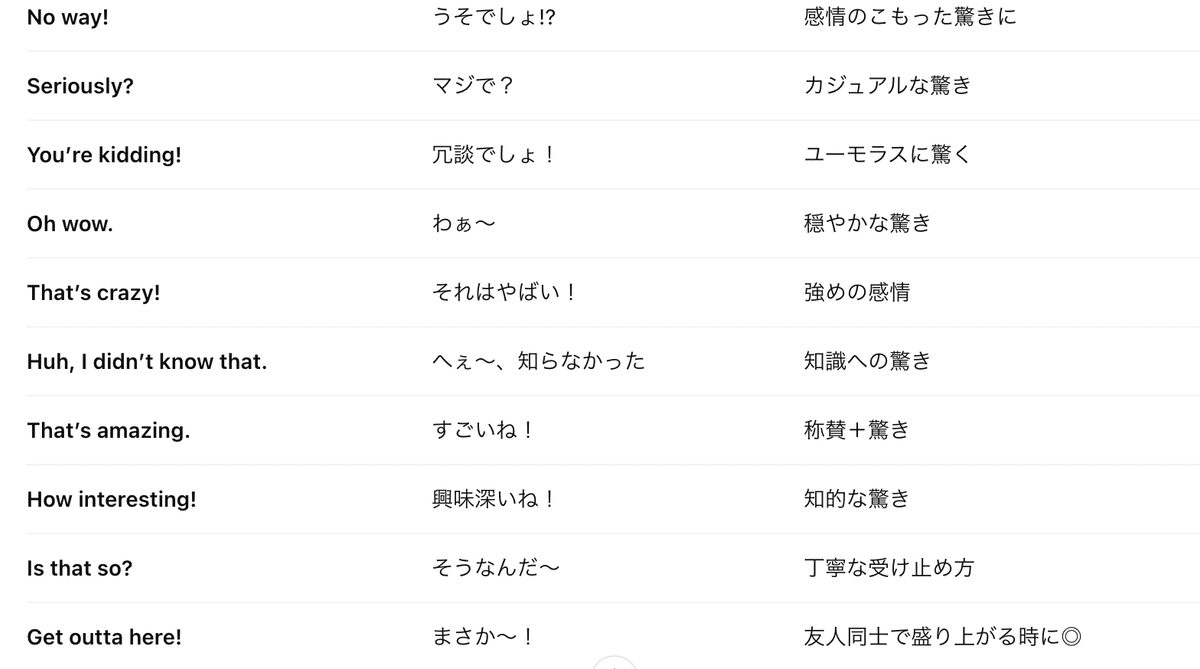Click "You're kidding!" in the first column
This screenshot has height=669, width=1200.
(x=104, y=155)
